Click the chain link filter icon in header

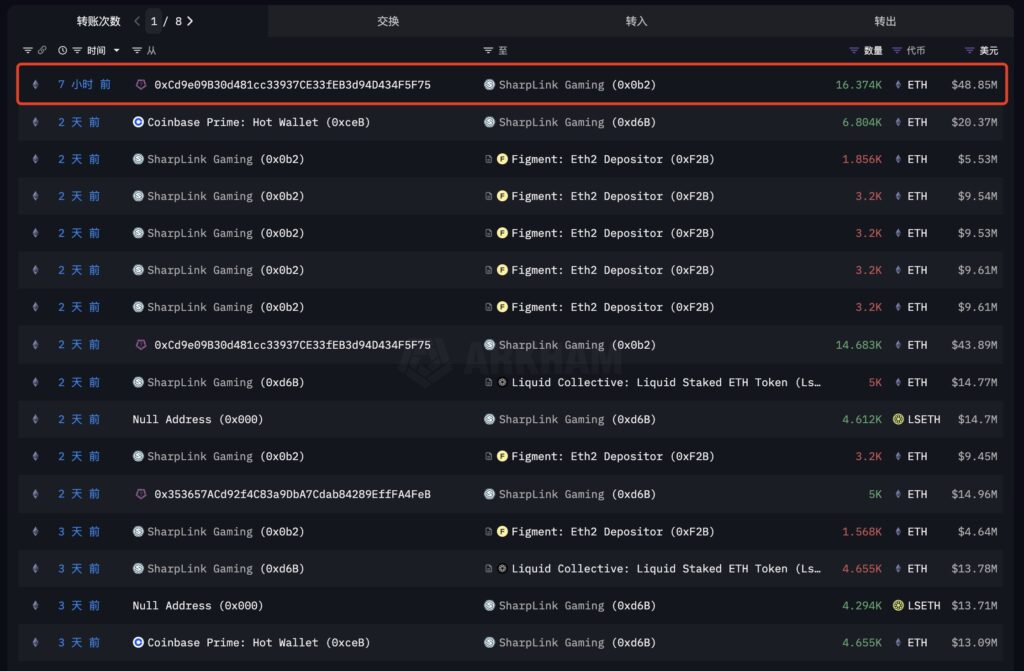click(41, 50)
